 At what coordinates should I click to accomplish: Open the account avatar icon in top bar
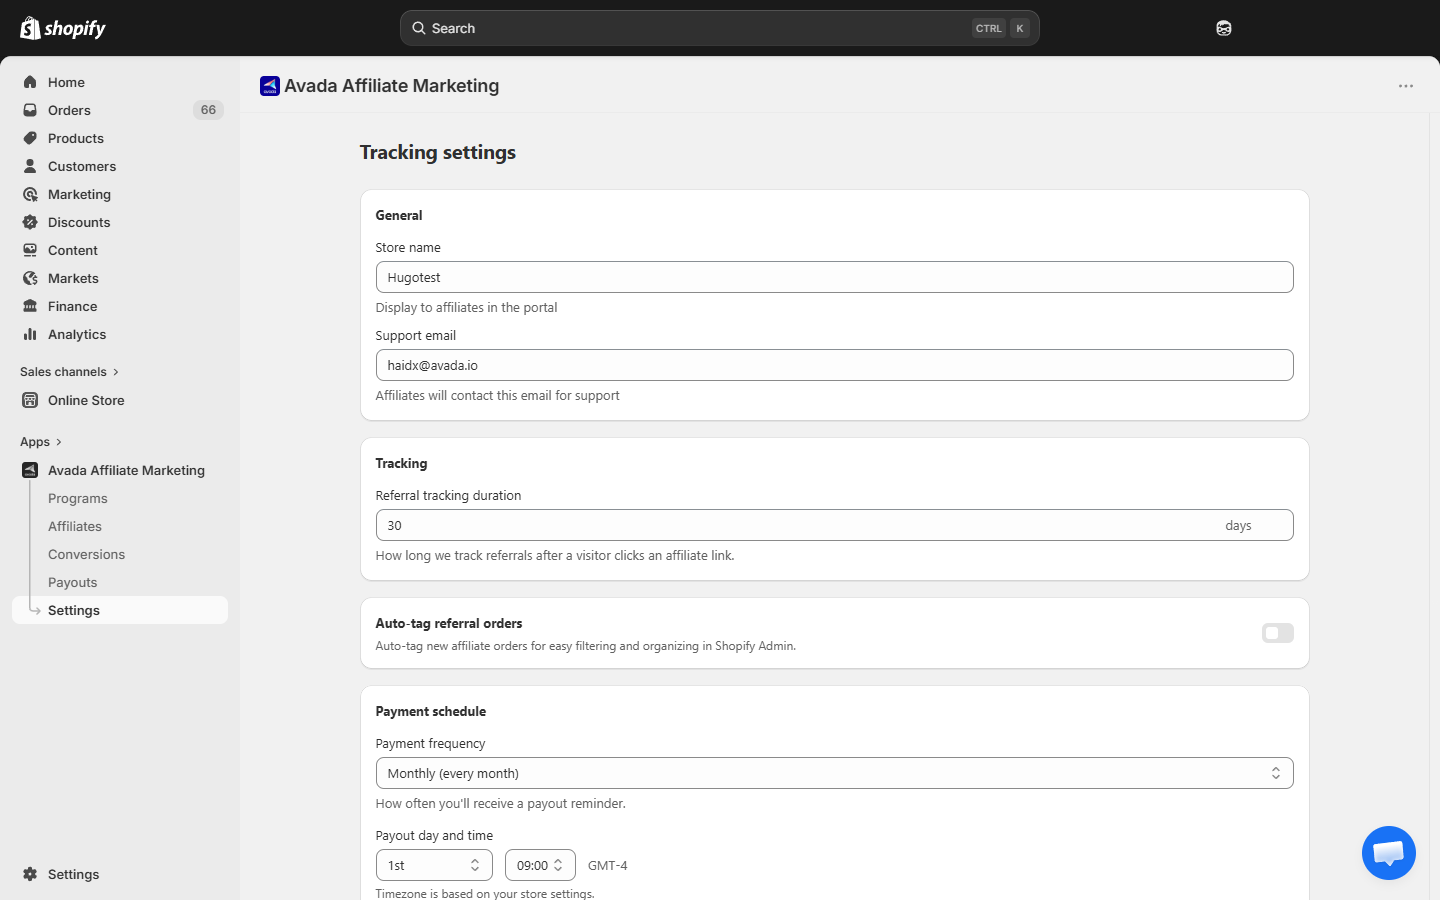click(1224, 28)
